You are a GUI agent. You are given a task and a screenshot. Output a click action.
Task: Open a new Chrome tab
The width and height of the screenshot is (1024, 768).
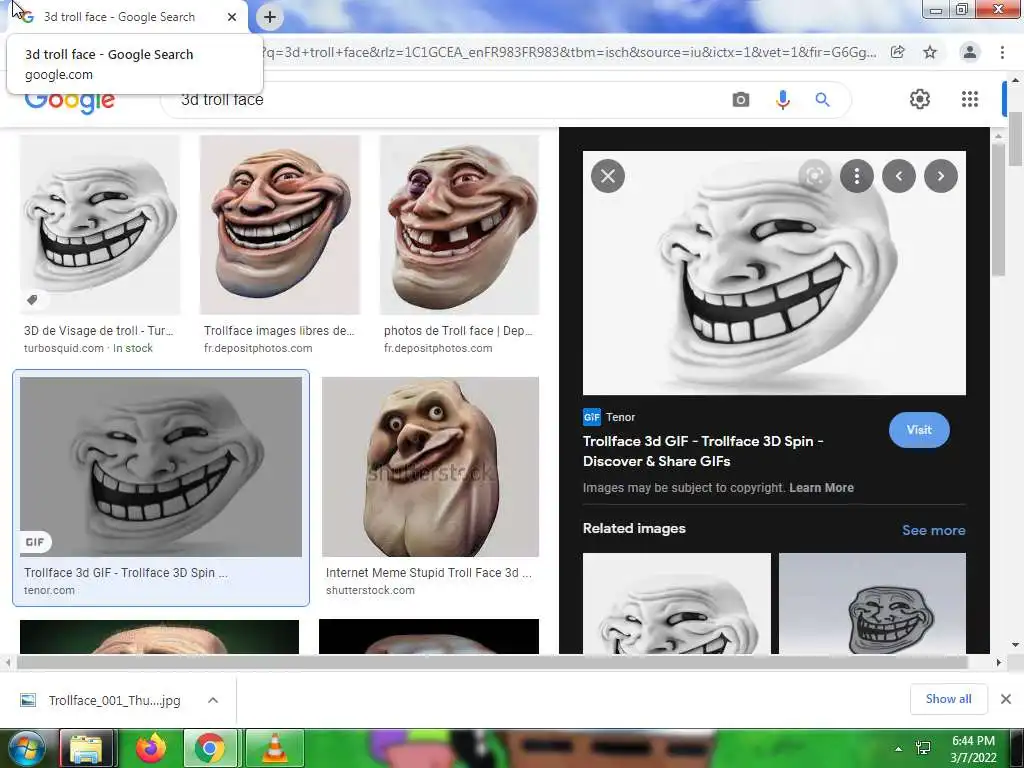tap(270, 17)
